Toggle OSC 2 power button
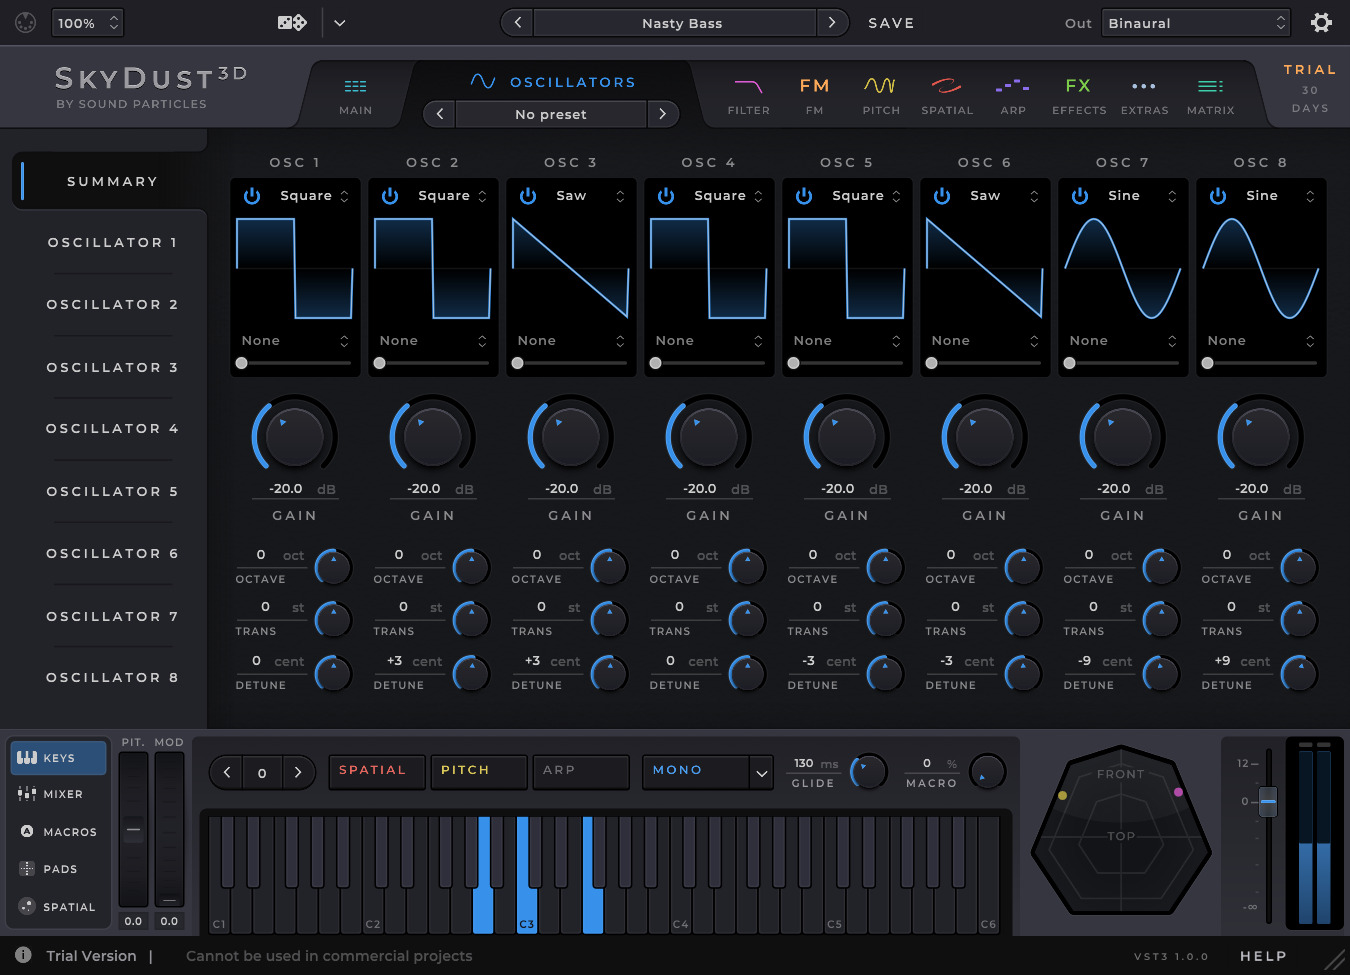 click(x=390, y=196)
